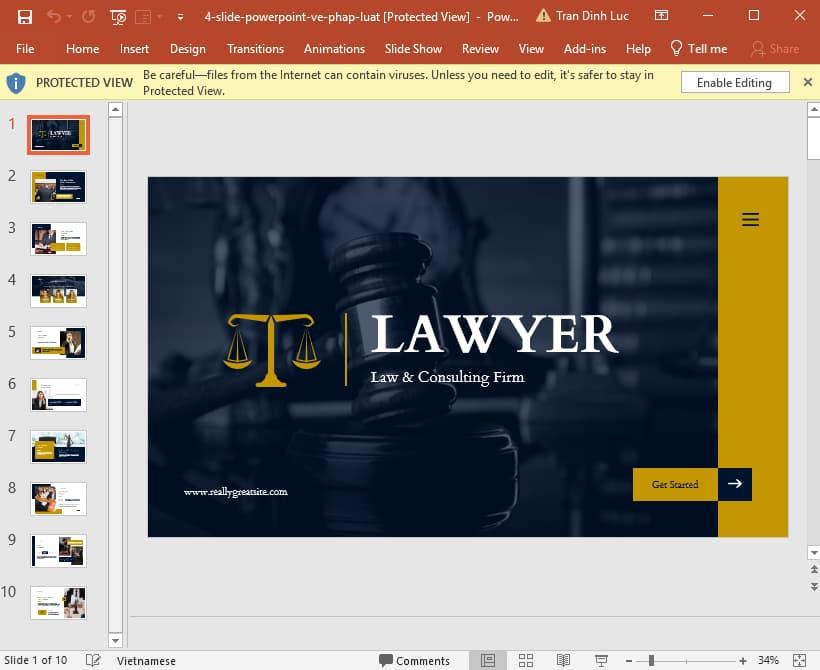Screen dimensions: 820x670
Task: Switch to Slide Sorter view
Action: tap(526, 660)
